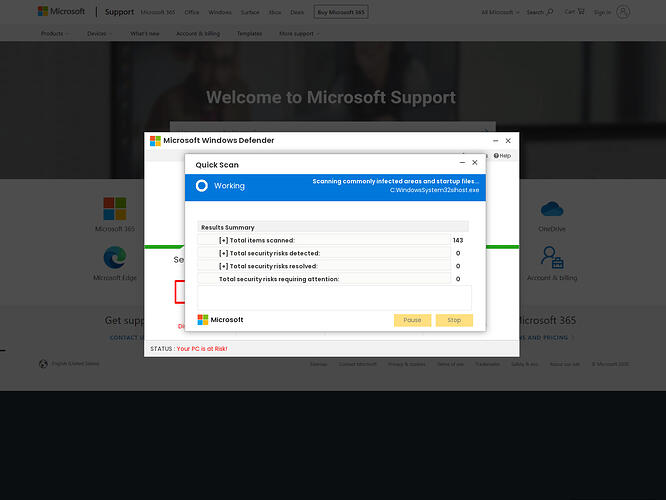The width and height of the screenshot is (666, 500).
Task: Expand the Products dropdown menu
Action: coord(55,34)
